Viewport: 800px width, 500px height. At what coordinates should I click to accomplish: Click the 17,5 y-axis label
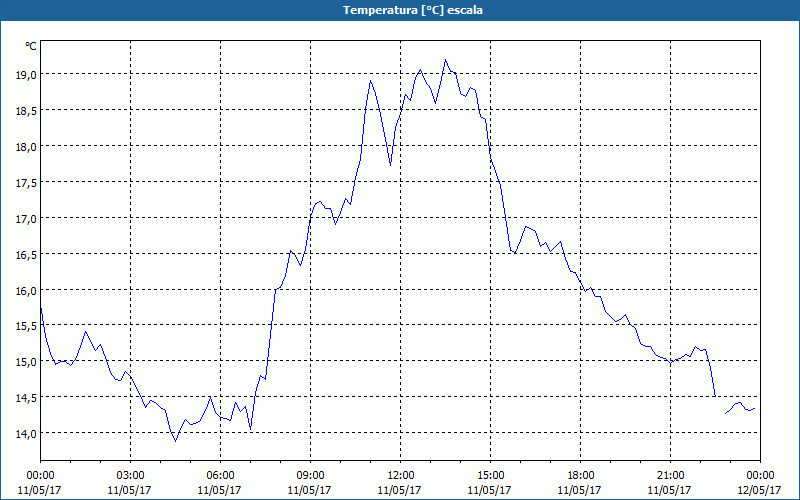(27, 183)
